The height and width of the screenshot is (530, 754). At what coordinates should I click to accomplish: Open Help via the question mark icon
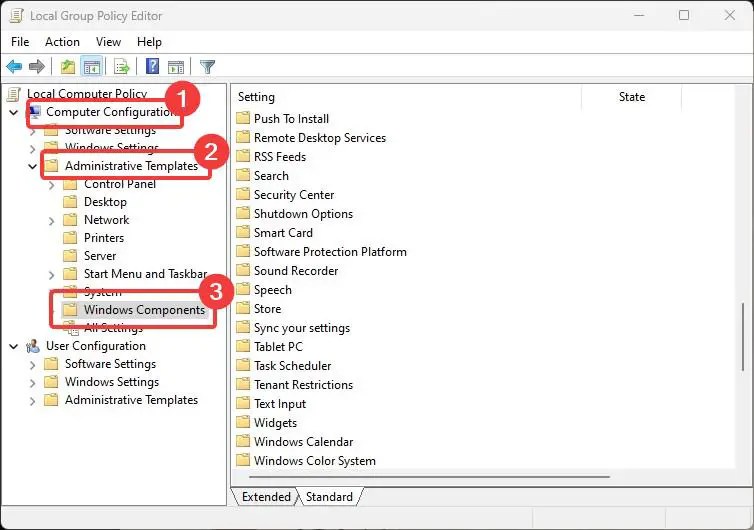[x=152, y=66]
